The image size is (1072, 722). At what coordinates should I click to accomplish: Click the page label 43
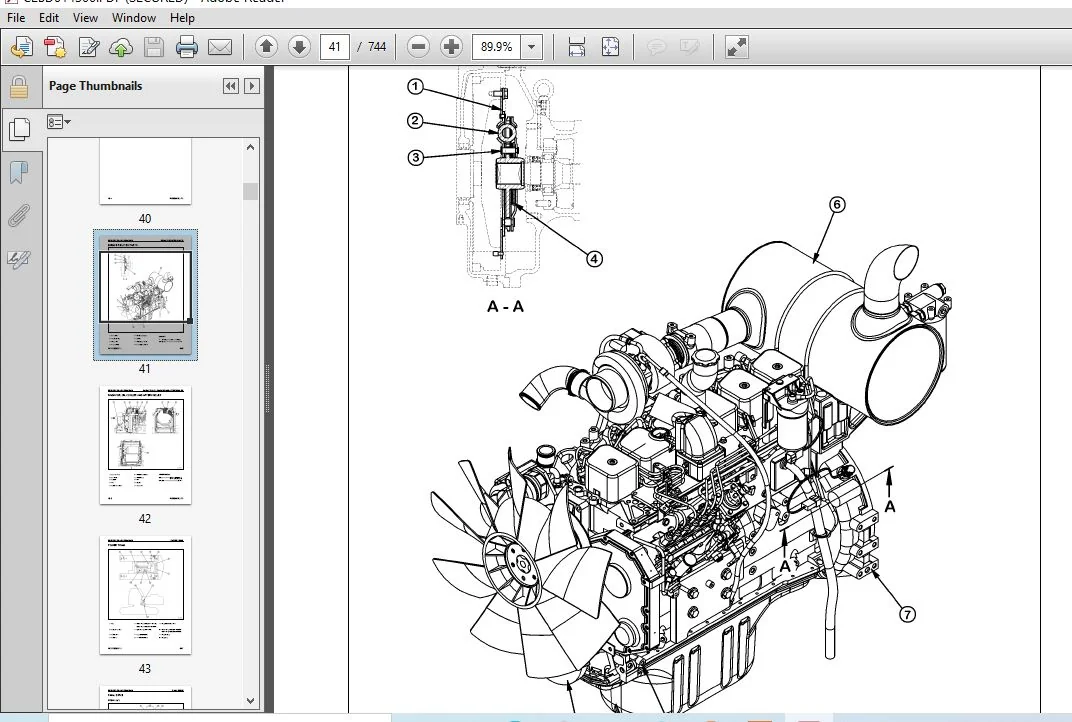145,669
